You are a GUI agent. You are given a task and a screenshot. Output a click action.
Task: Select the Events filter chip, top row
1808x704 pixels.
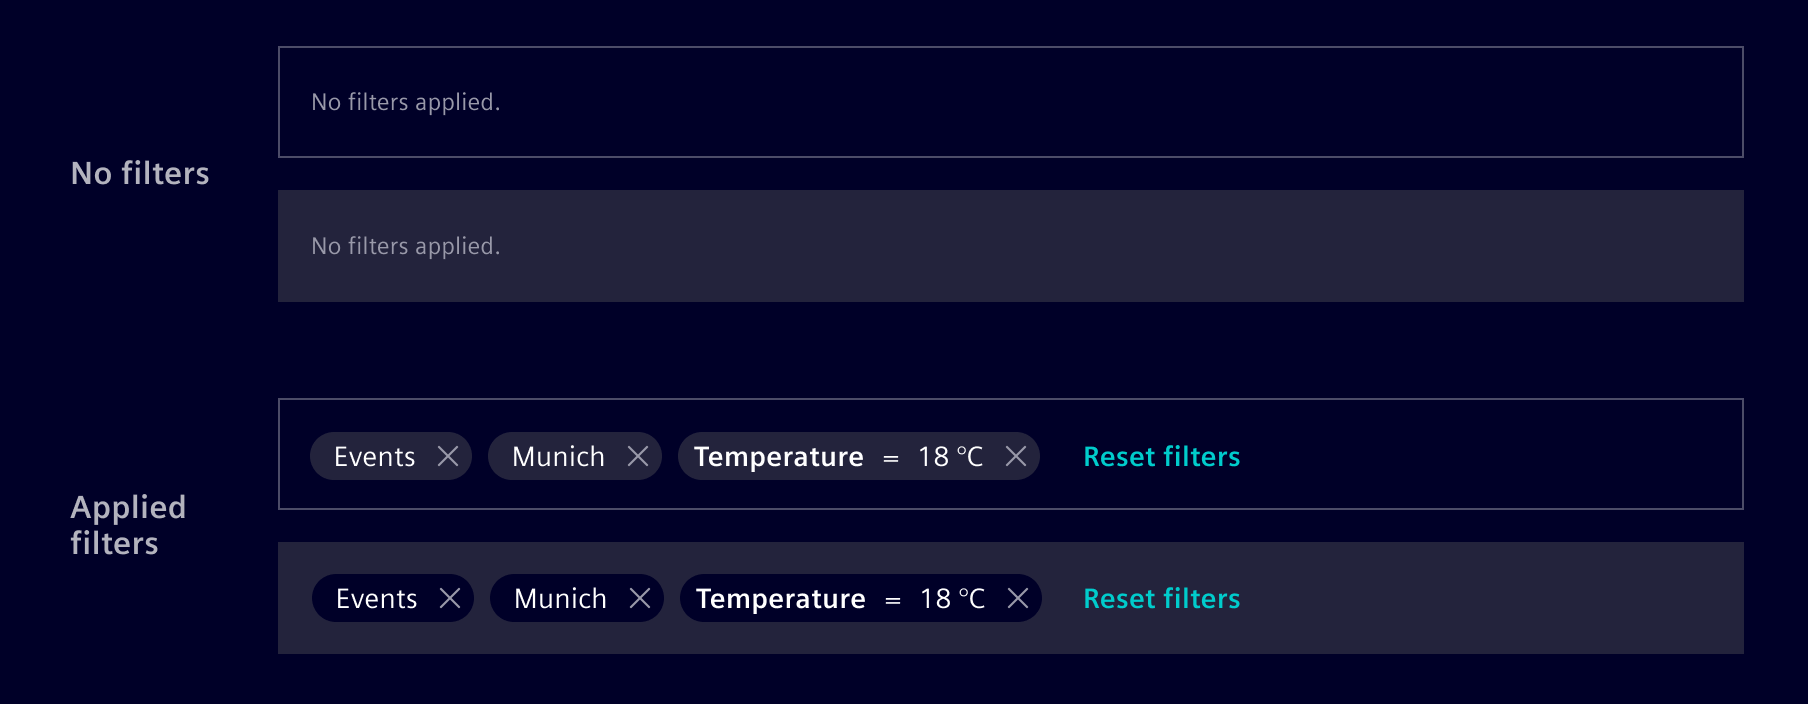[375, 456]
